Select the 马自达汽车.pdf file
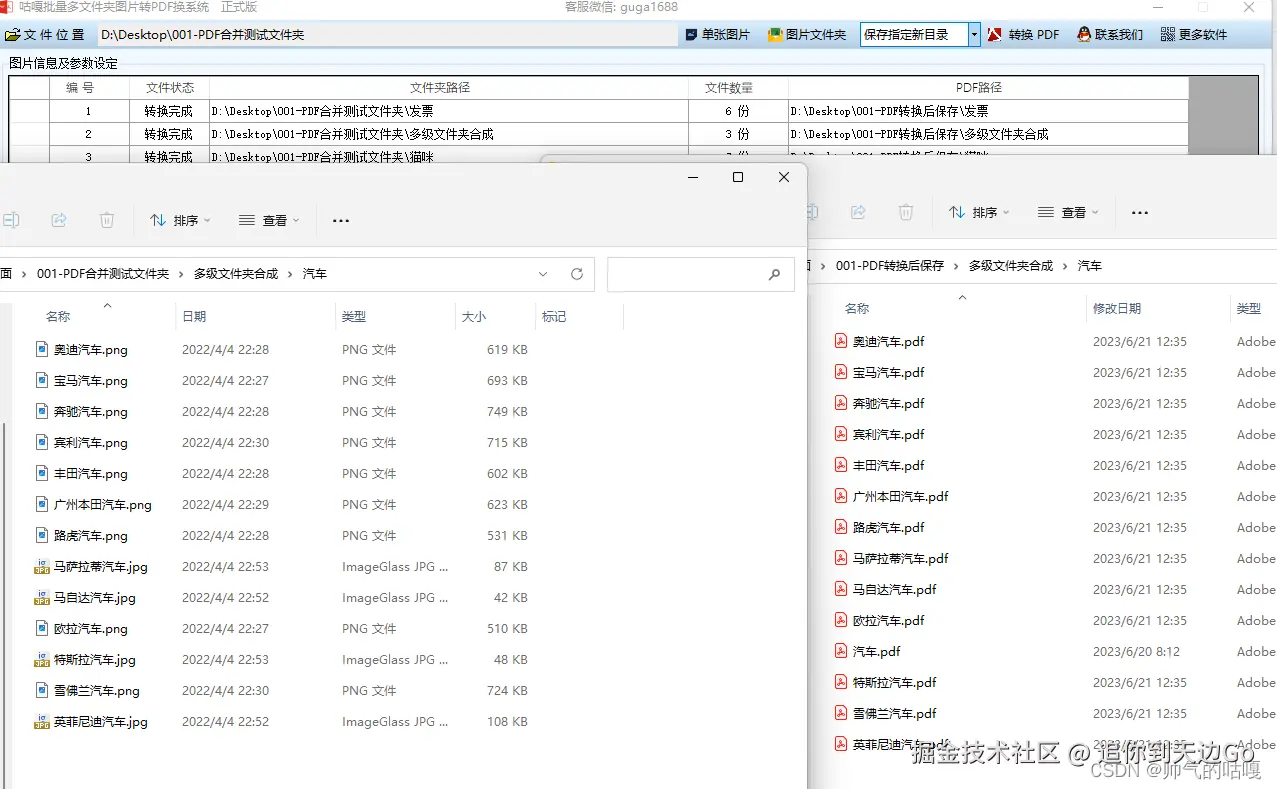This screenshot has width=1277, height=789. tap(895, 589)
